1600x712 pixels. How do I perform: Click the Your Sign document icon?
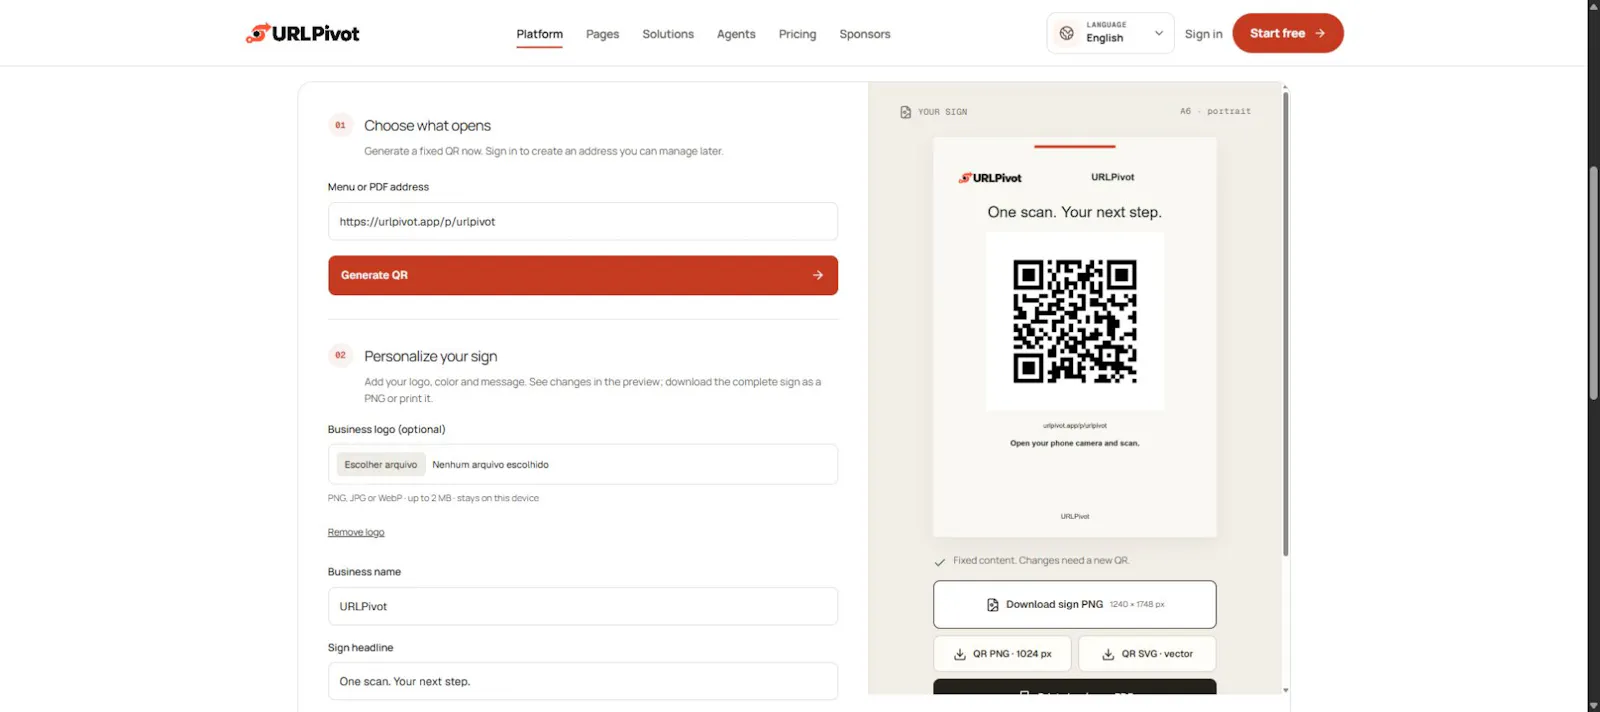coord(906,112)
